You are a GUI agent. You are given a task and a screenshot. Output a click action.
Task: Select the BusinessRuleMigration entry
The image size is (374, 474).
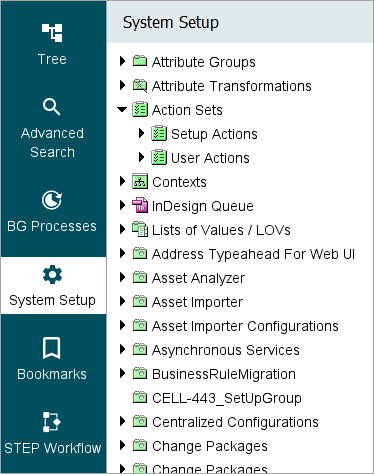click(x=224, y=374)
